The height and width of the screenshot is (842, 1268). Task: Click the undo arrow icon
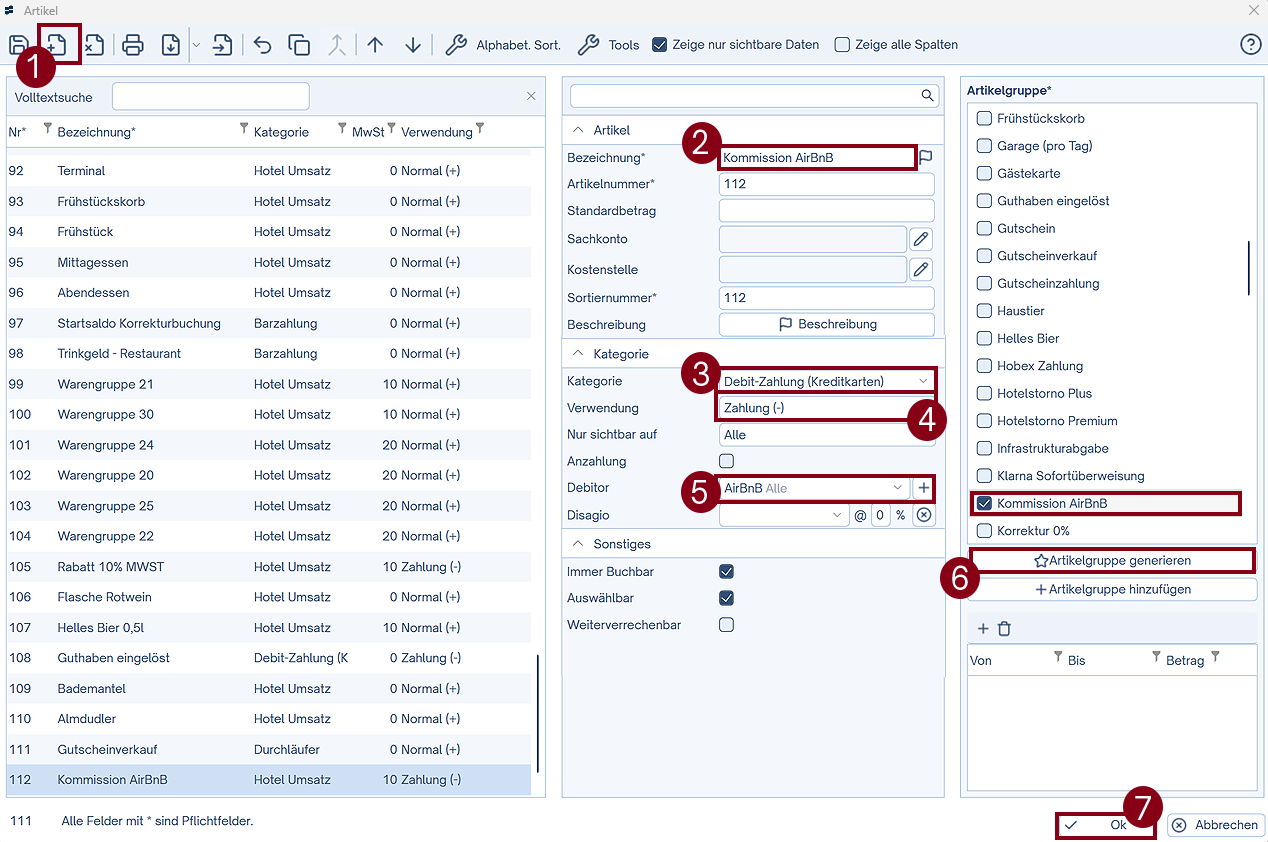click(262, 45)
